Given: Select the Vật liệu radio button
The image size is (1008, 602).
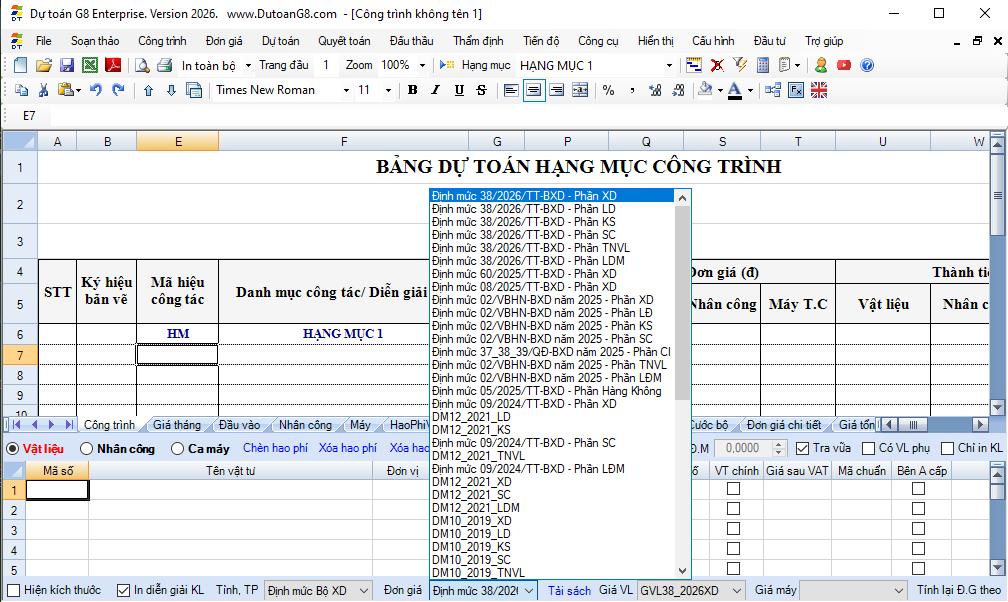Looking at the screenshot, I should tap(12, 448).
